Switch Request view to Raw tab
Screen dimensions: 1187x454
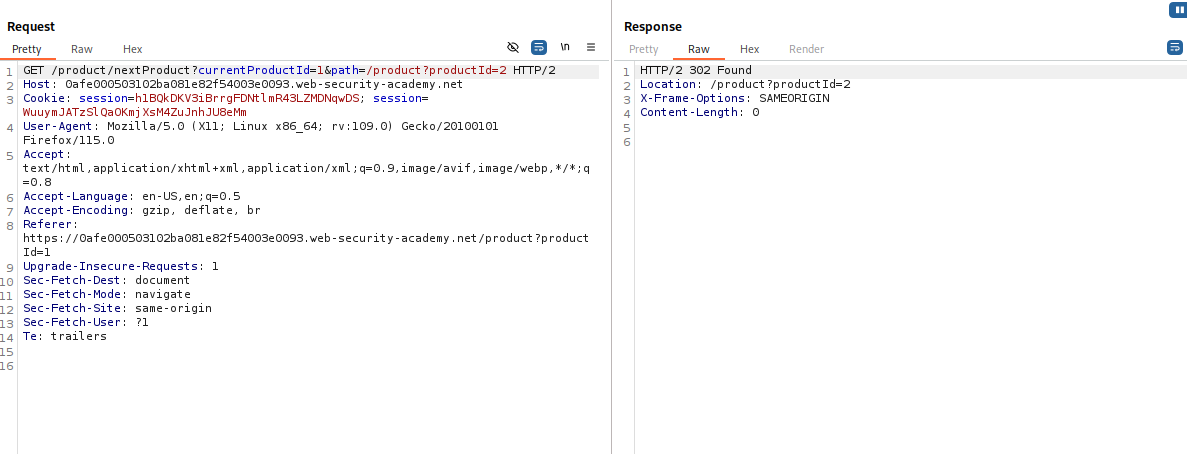82,49
